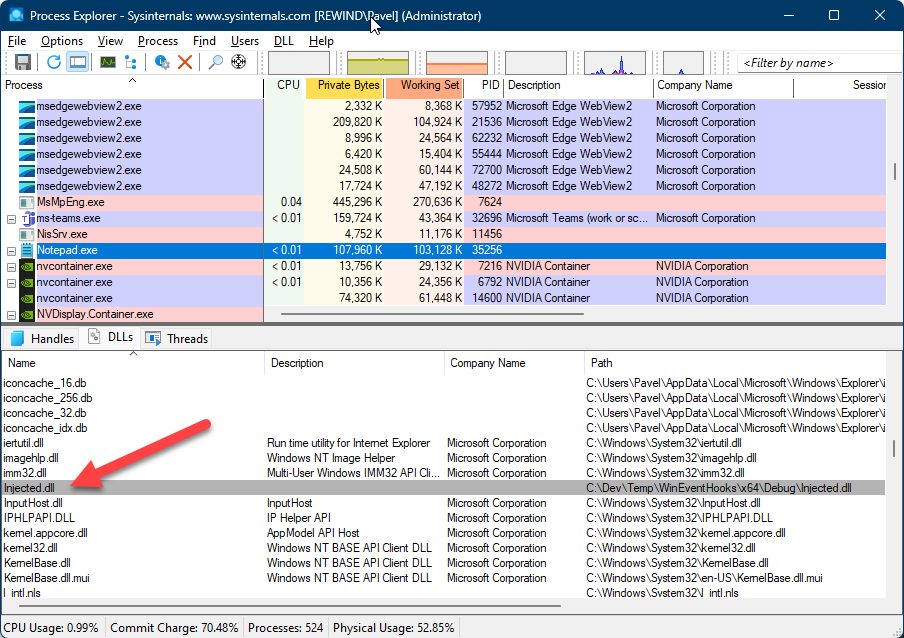The image size is (904, 638).
Task: Sort by the Process column header
Action: point(132,85)
